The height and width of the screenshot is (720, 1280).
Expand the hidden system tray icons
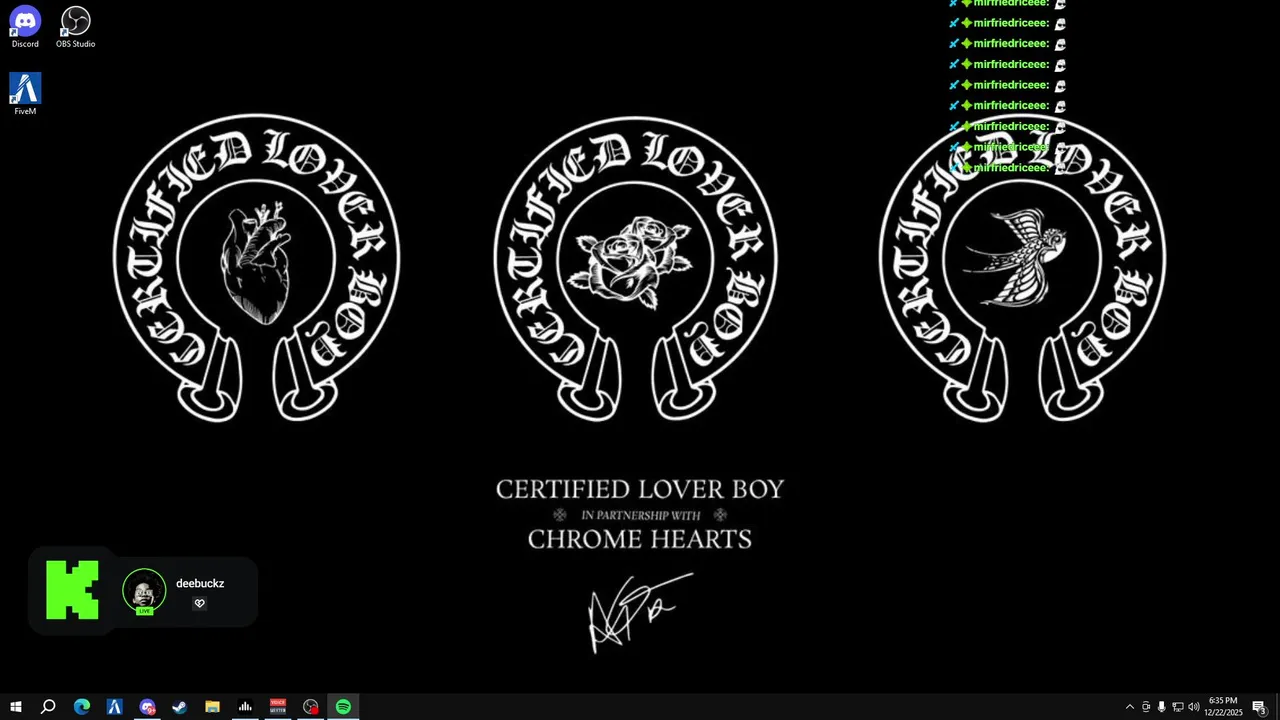tap(1130, 707)
